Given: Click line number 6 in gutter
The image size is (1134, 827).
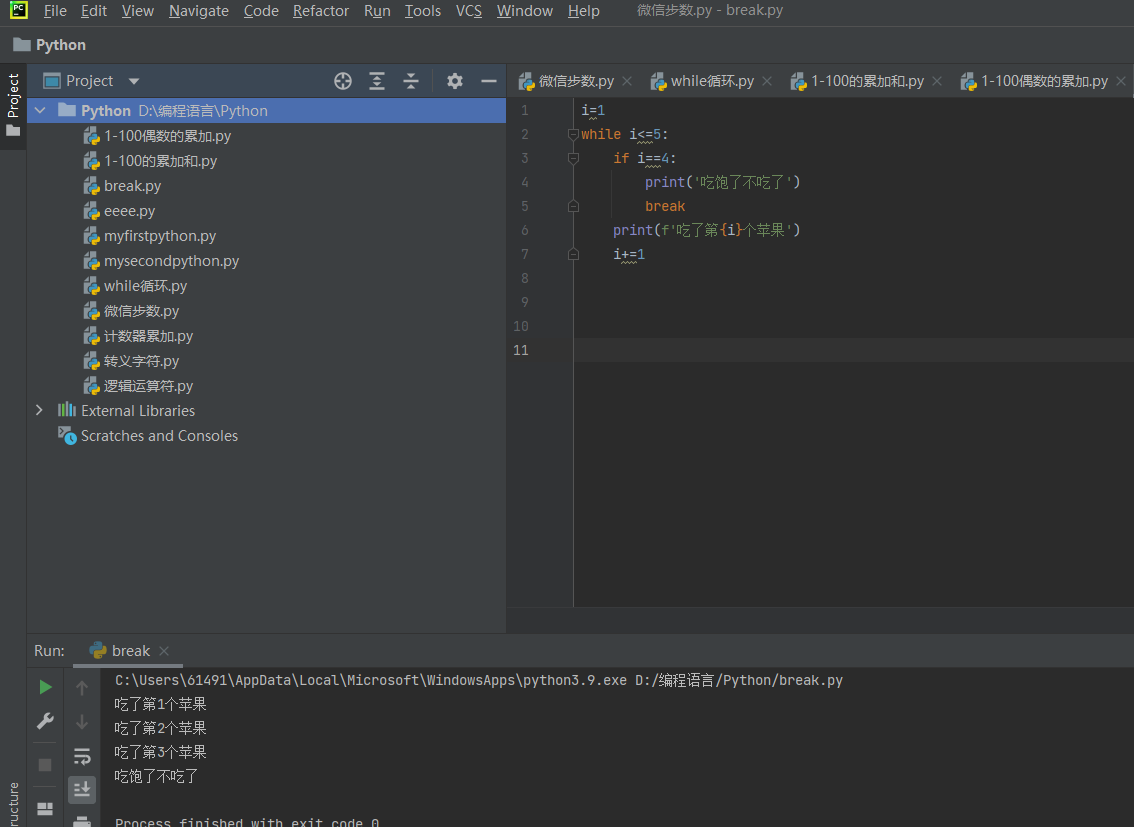Looking at the screenshot, I should tap(524, 230).
